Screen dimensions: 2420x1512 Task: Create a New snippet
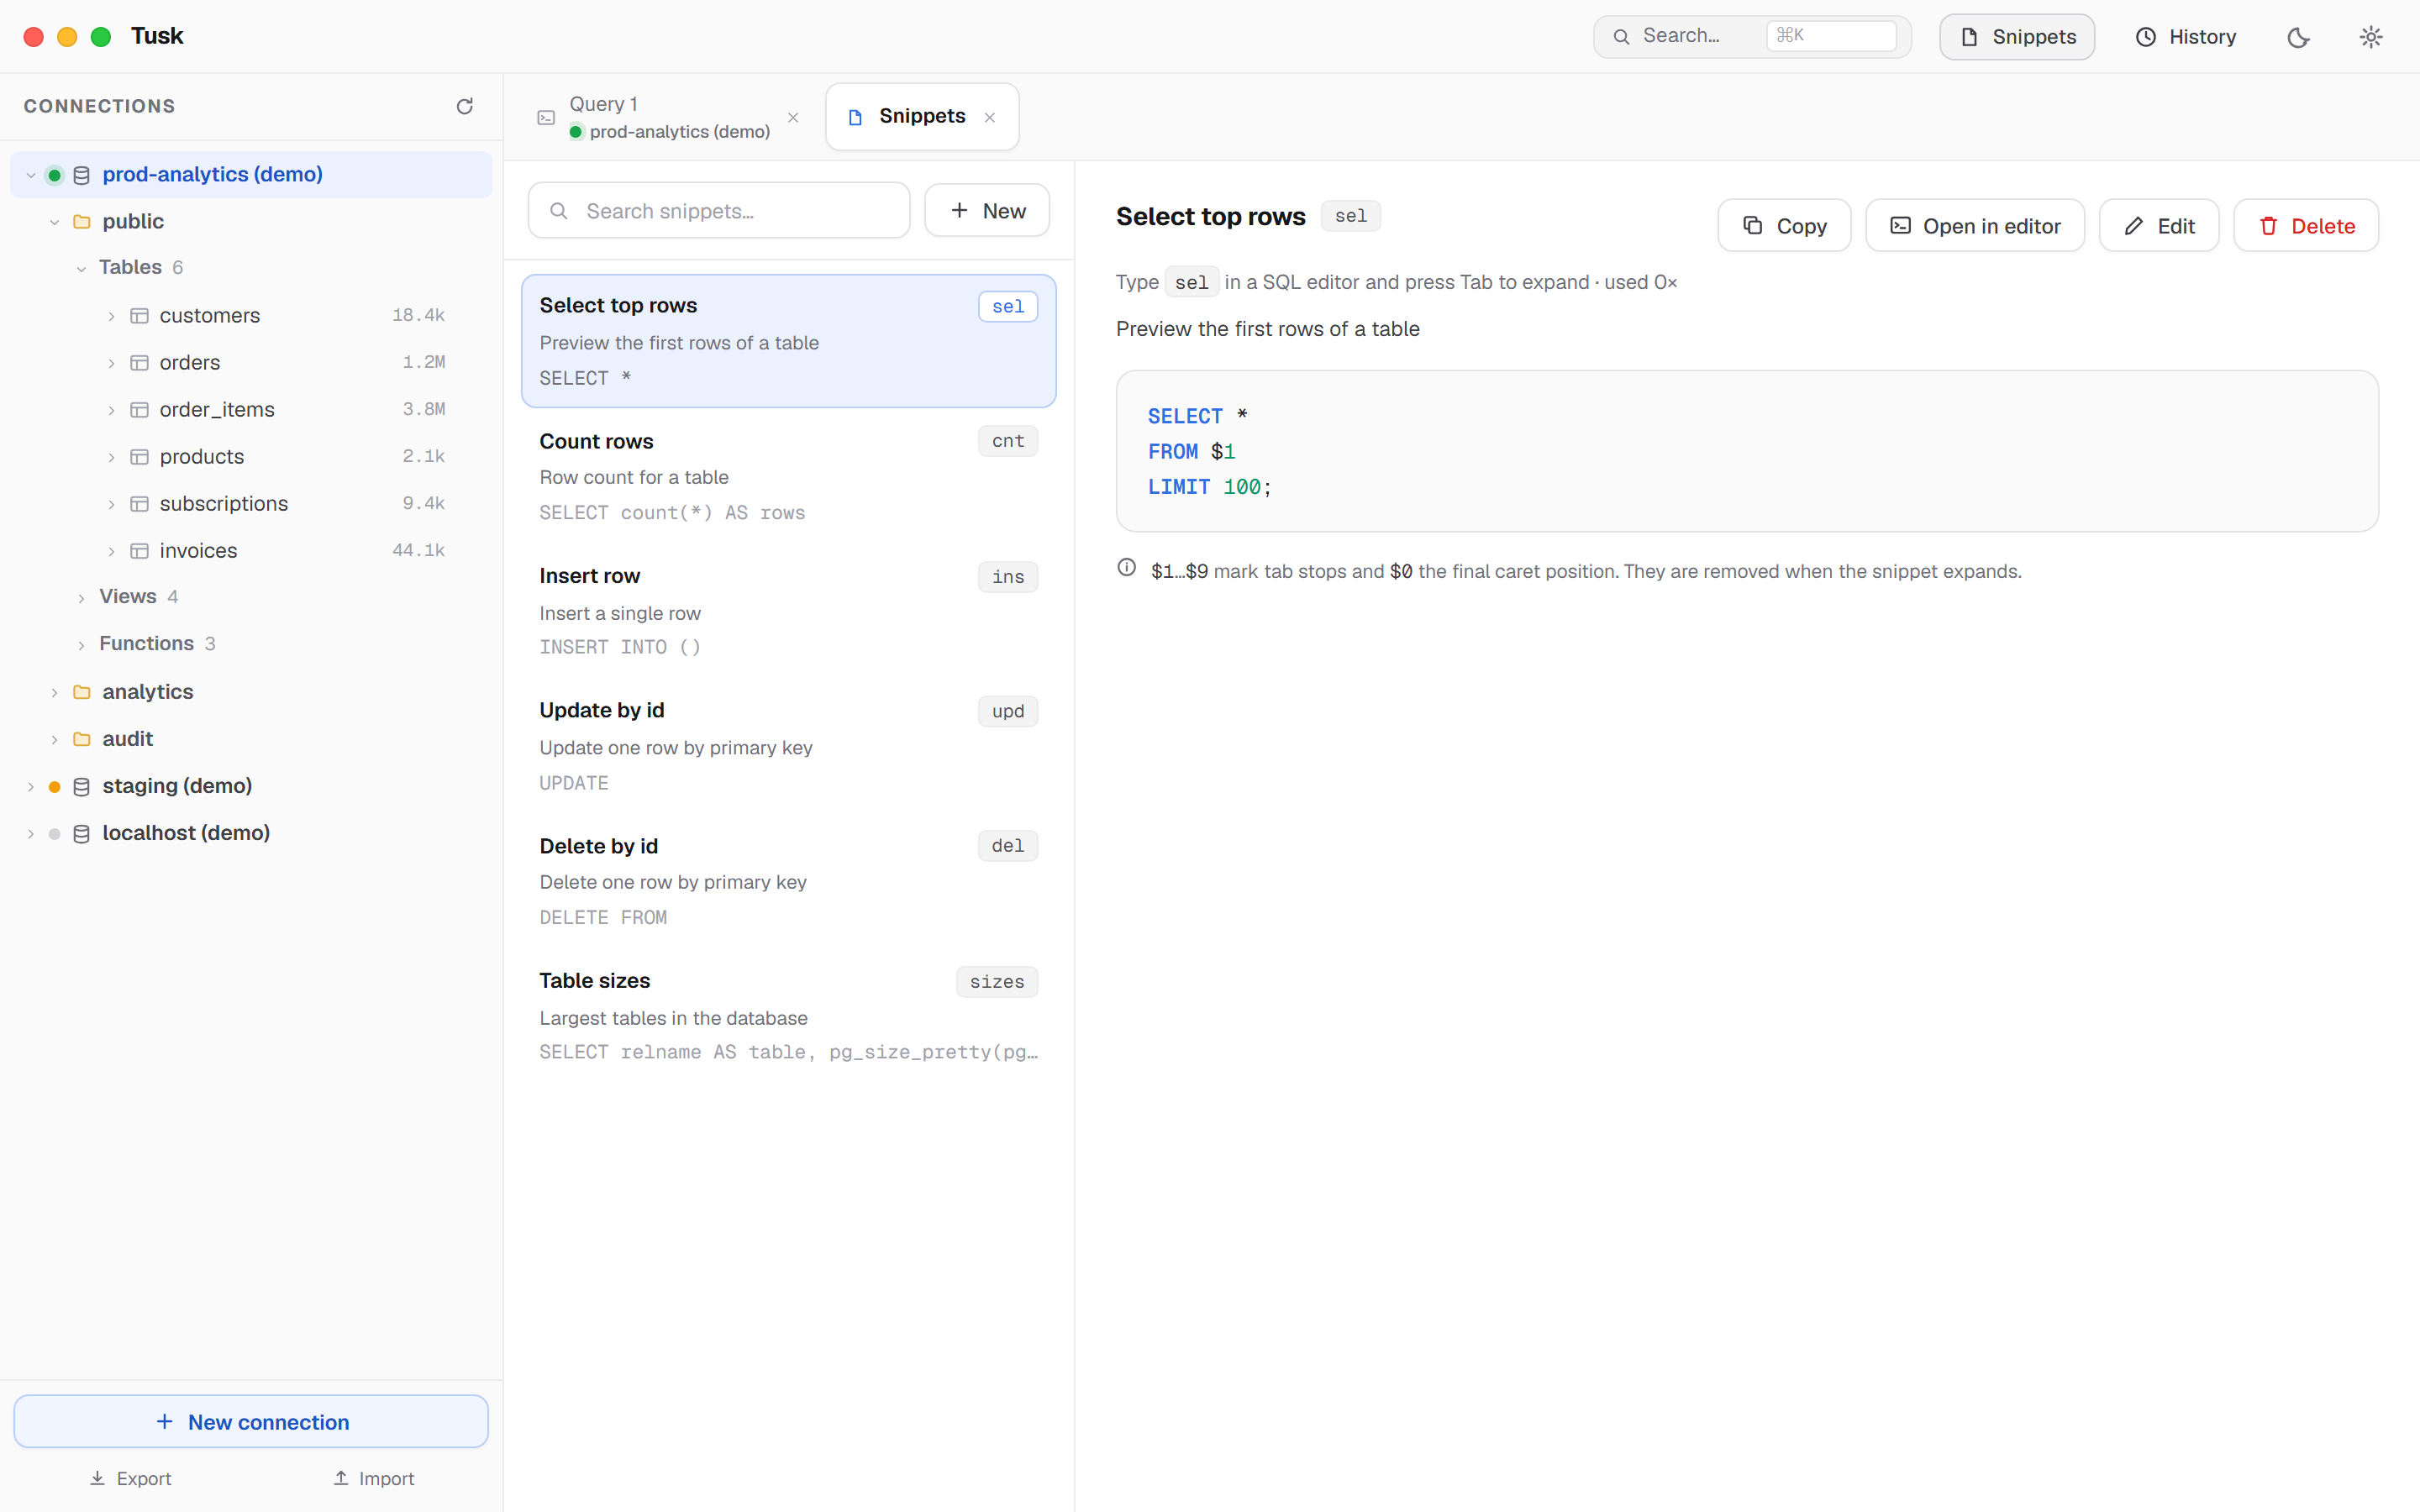tap(987, 211)
